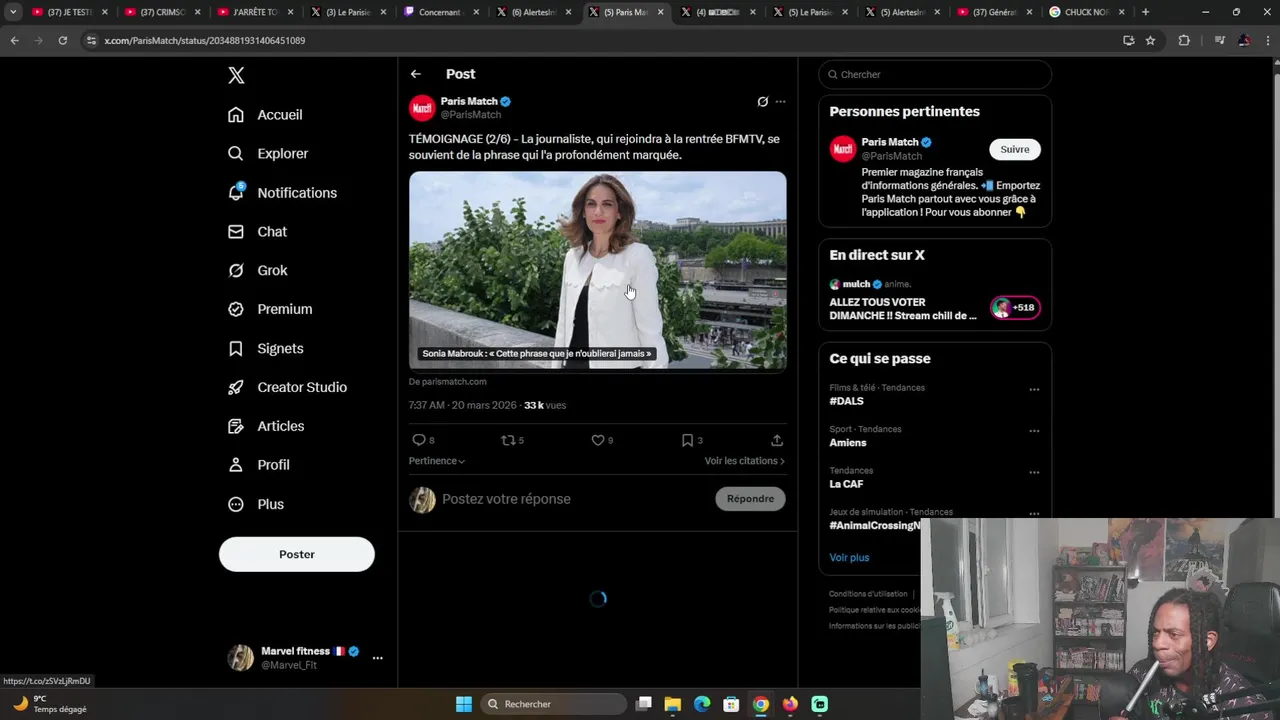Follow Paris Match with Suivre button
This screenshot has height=720, width=1280.
click(1014, 149)
